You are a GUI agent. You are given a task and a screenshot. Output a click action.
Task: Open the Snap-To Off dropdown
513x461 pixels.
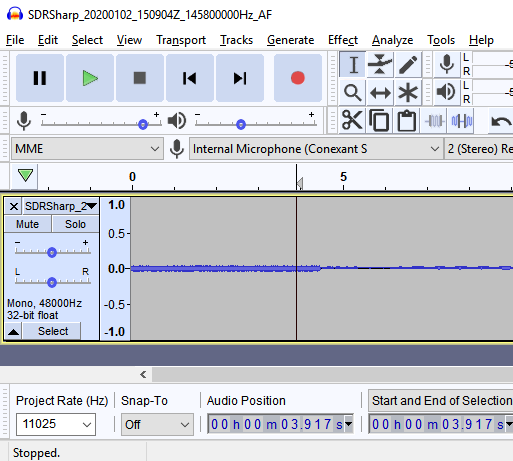[157, 424]
